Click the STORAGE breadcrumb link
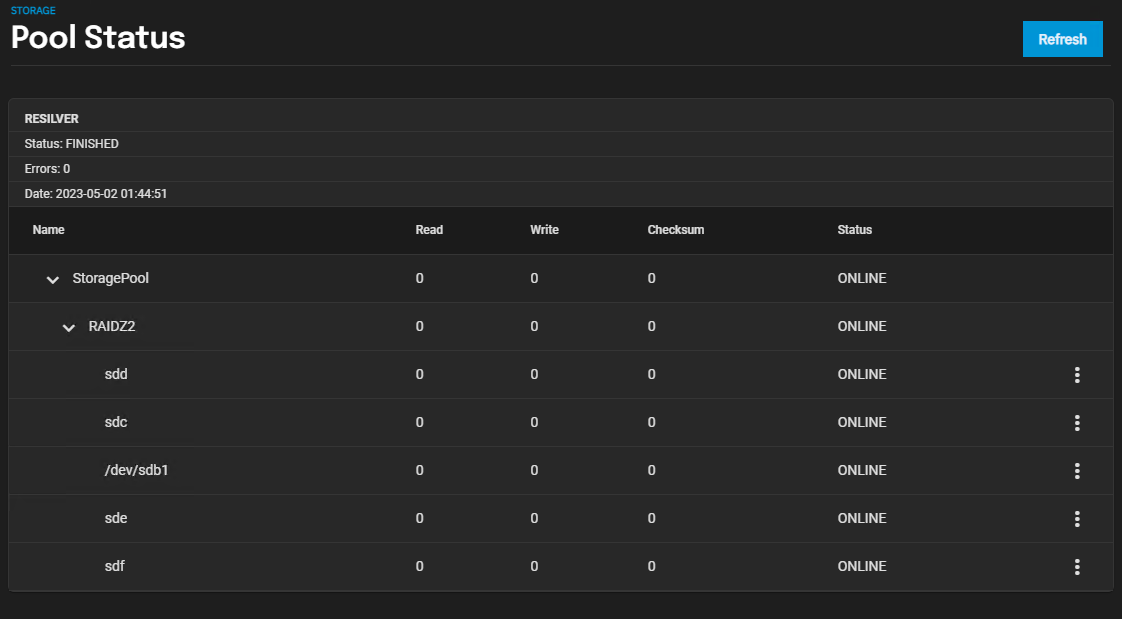 [x=33, y=10]
